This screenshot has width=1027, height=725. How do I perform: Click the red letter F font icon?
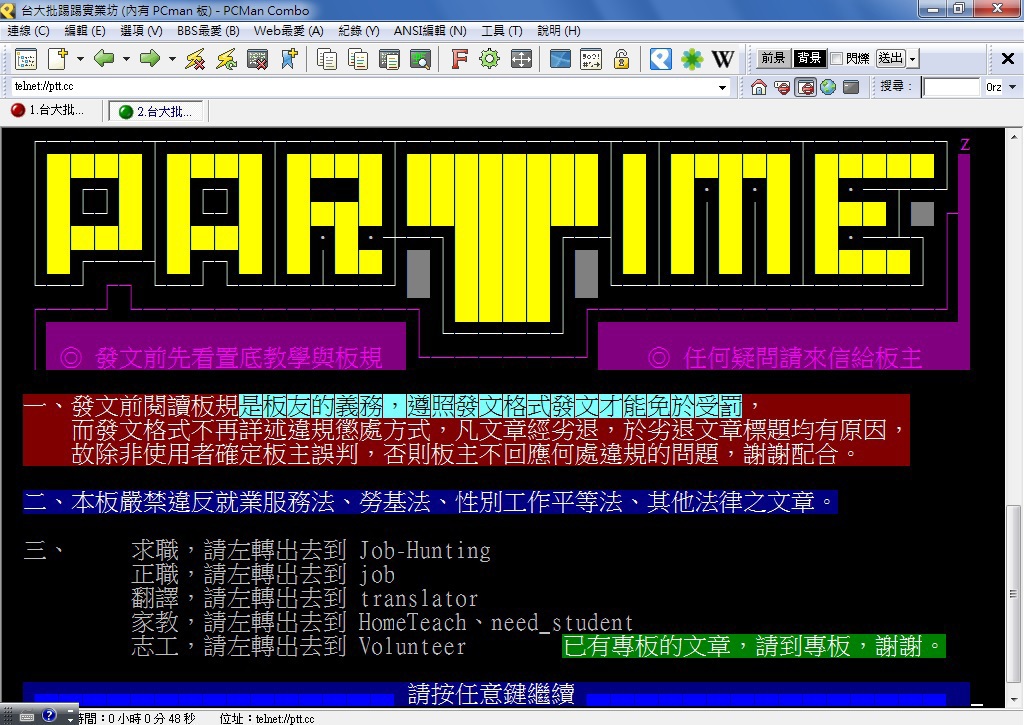pos(459,59)
